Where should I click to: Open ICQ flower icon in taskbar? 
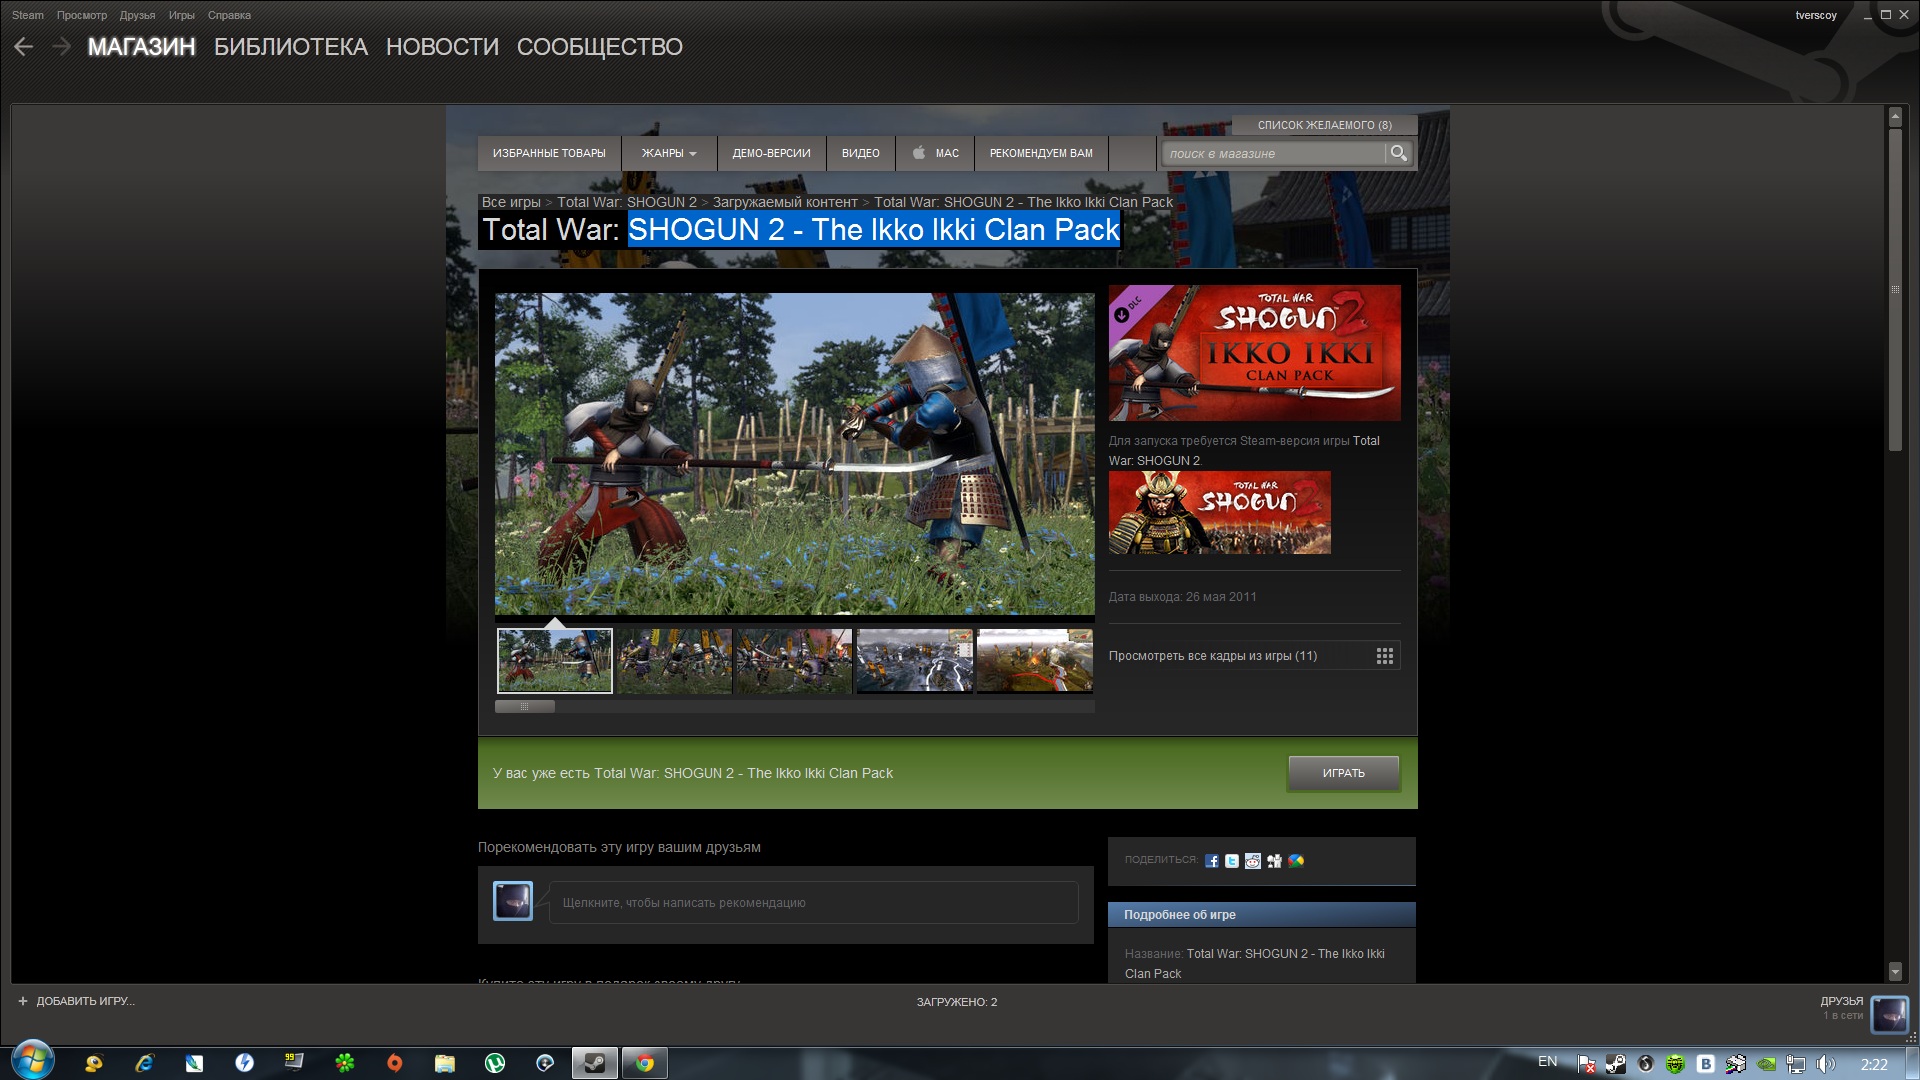click(345, 1063)
